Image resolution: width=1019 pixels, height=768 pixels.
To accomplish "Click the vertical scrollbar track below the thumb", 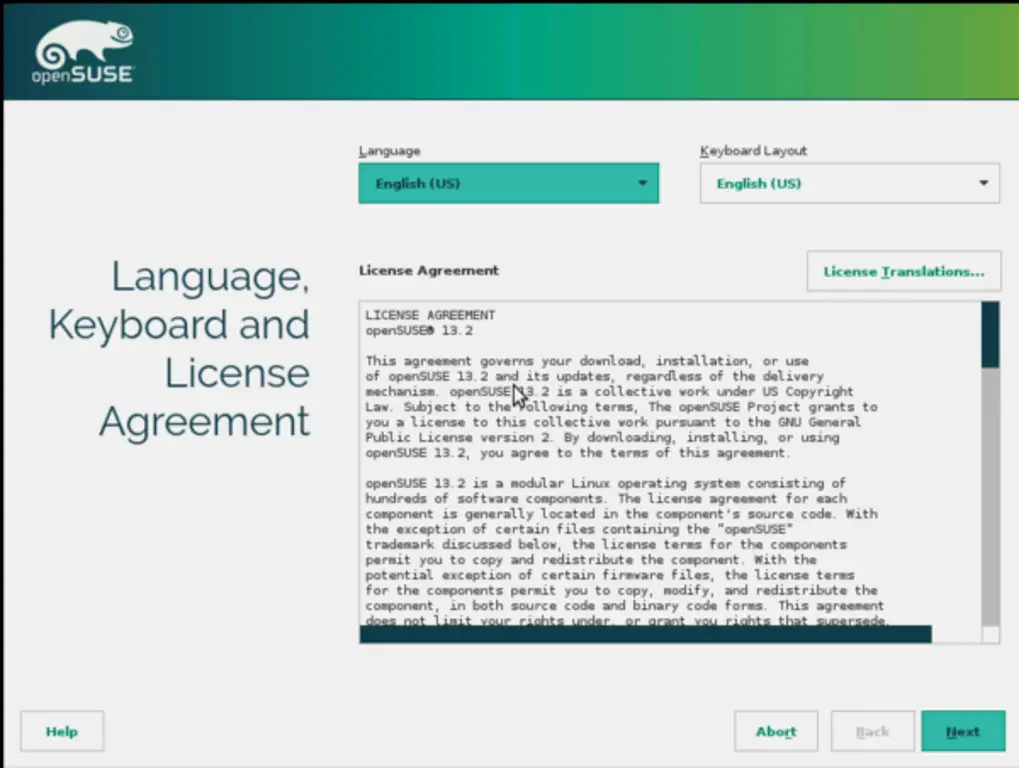I will 990,497.
